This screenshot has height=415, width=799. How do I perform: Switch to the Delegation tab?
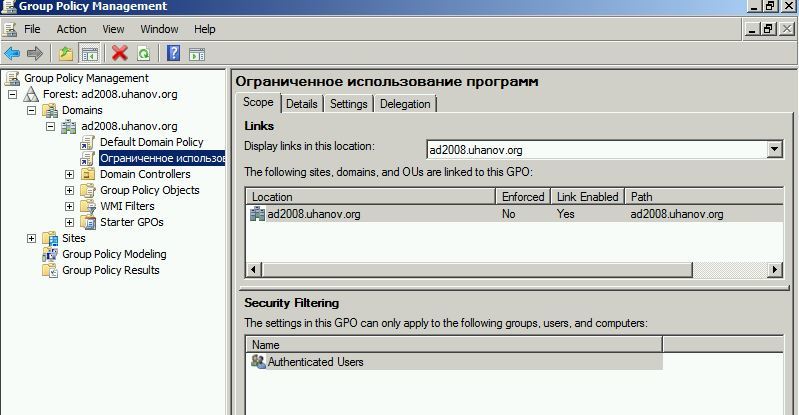405,104
